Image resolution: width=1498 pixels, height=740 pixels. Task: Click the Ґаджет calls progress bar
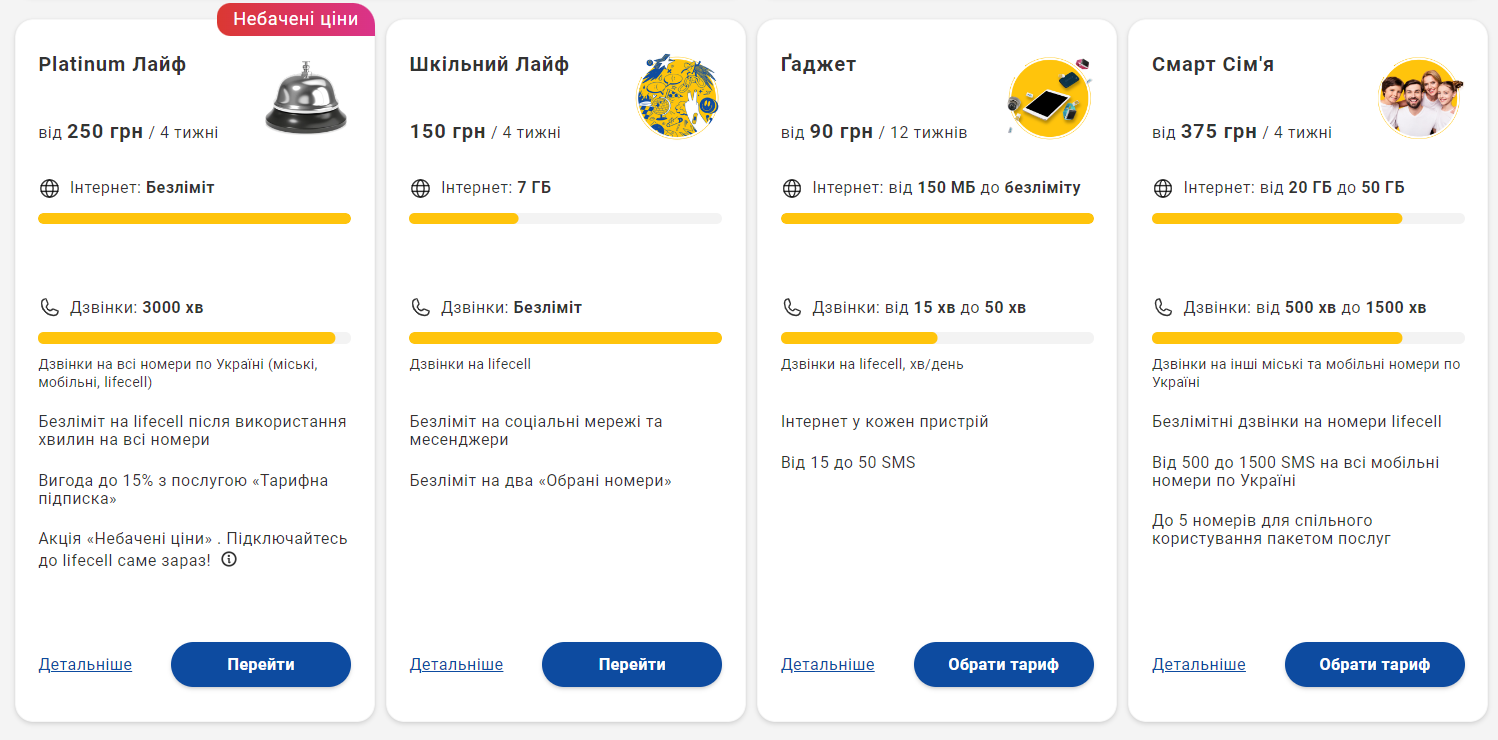click(x=937, y=338)
